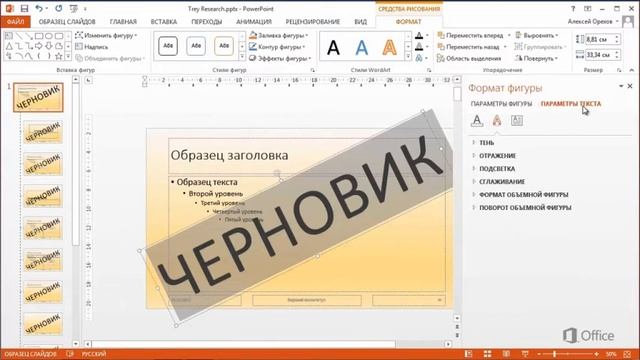640x360 pixels.
Task: Click the РУССКИЙ language indicator
Action: tap(94, 354)
